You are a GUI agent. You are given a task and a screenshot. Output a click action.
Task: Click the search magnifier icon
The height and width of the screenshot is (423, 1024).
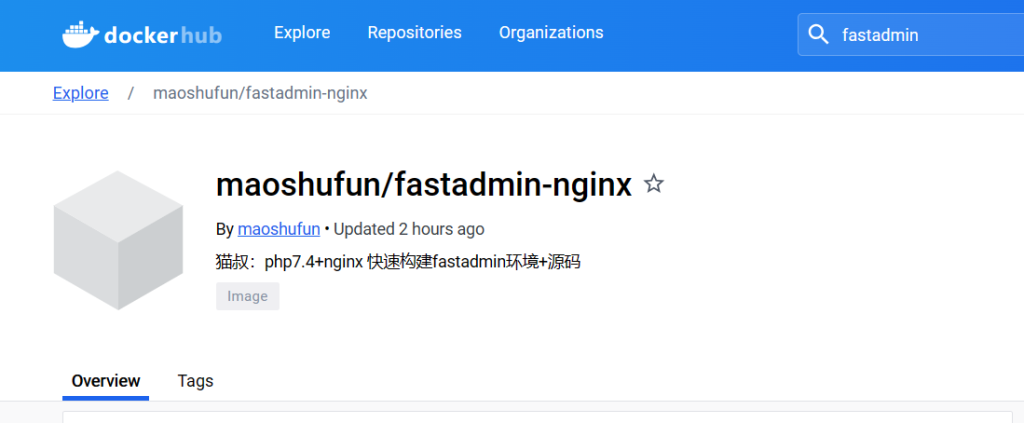pos(818,34)
